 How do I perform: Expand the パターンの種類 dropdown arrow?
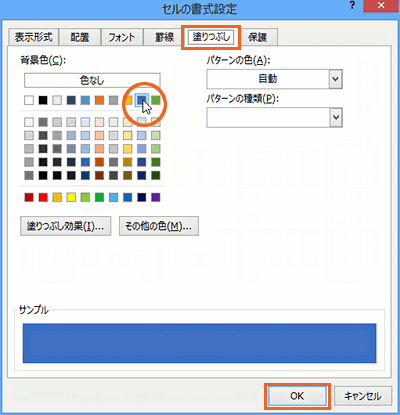click(x=336, y=117)
